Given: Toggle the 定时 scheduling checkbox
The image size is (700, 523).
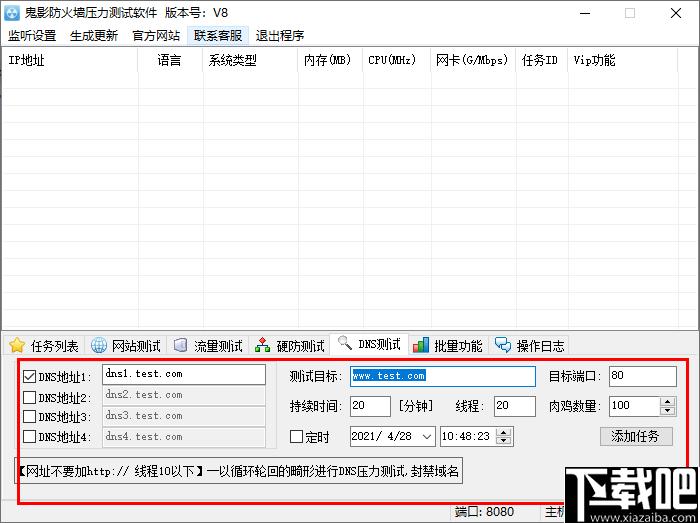Looking at the screenshot, I should (x=296, y=436).
